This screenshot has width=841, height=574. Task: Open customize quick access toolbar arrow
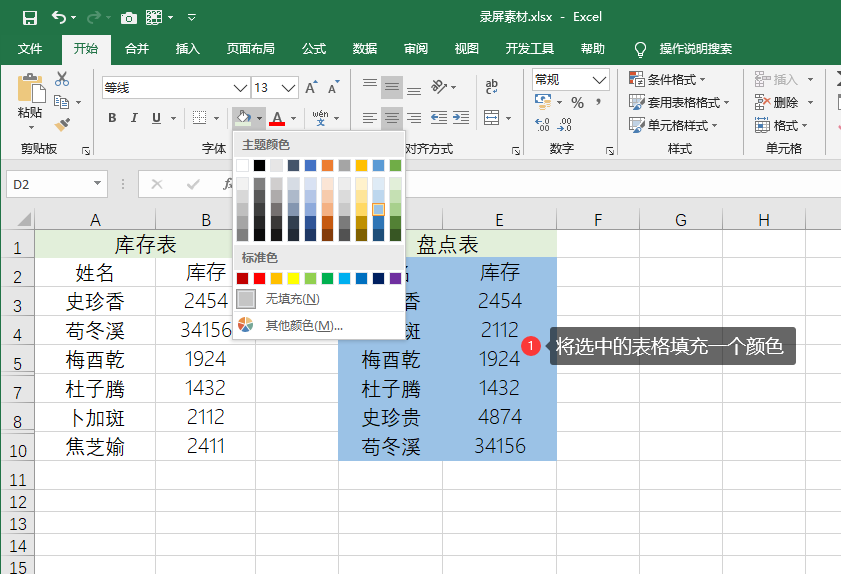pos(191,18)
